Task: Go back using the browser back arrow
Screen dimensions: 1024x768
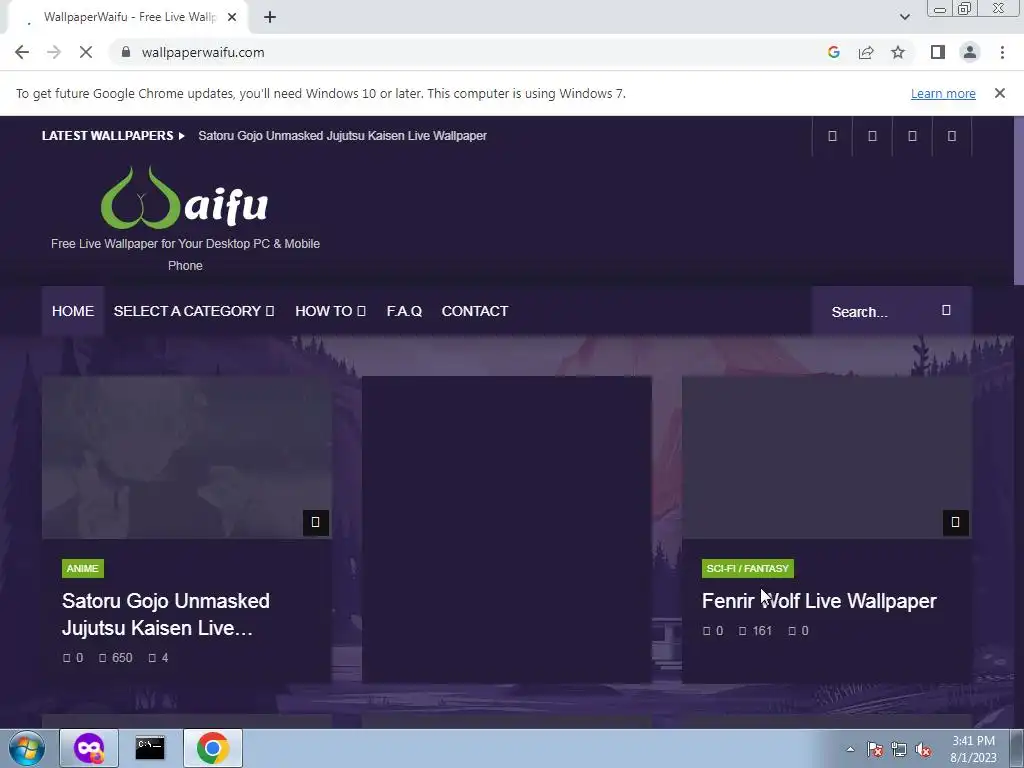Action: point(22,52)
